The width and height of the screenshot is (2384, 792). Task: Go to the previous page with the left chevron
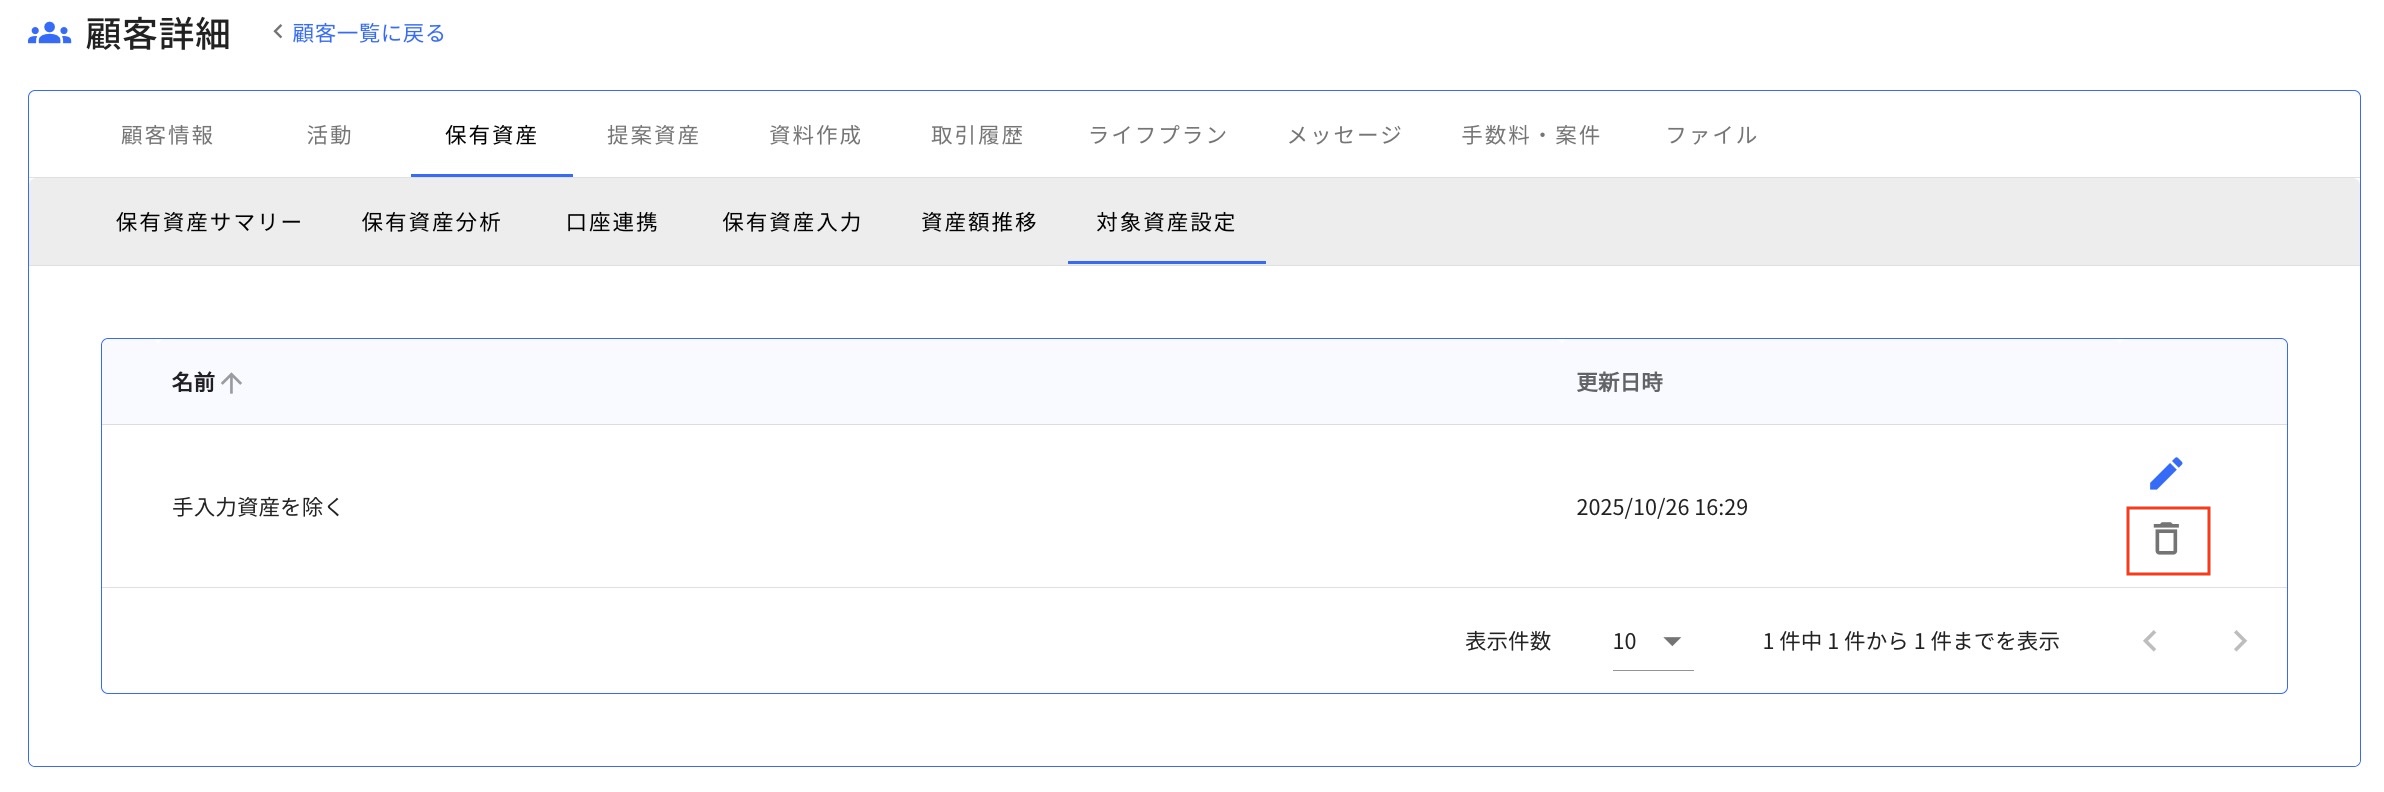(2150, 641)
